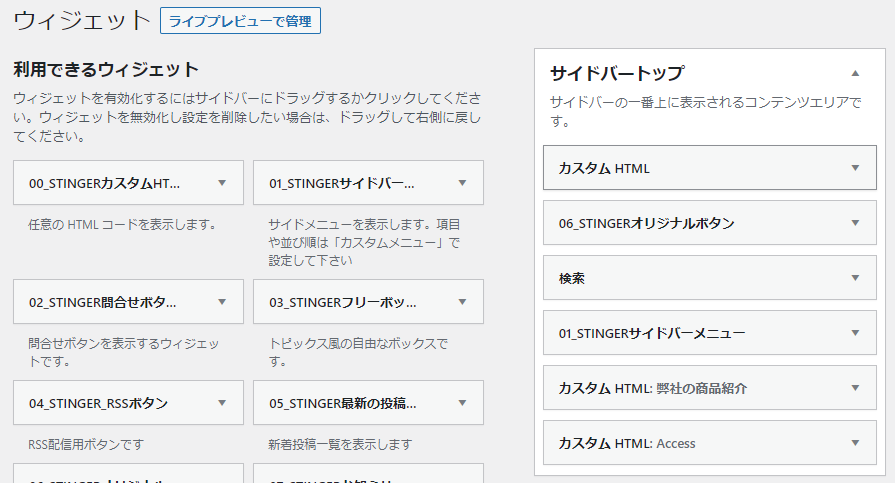Select 03_STINGERフリーボッ... widget title
Viewport: 895px width, 483px height.
coord(342,303)
